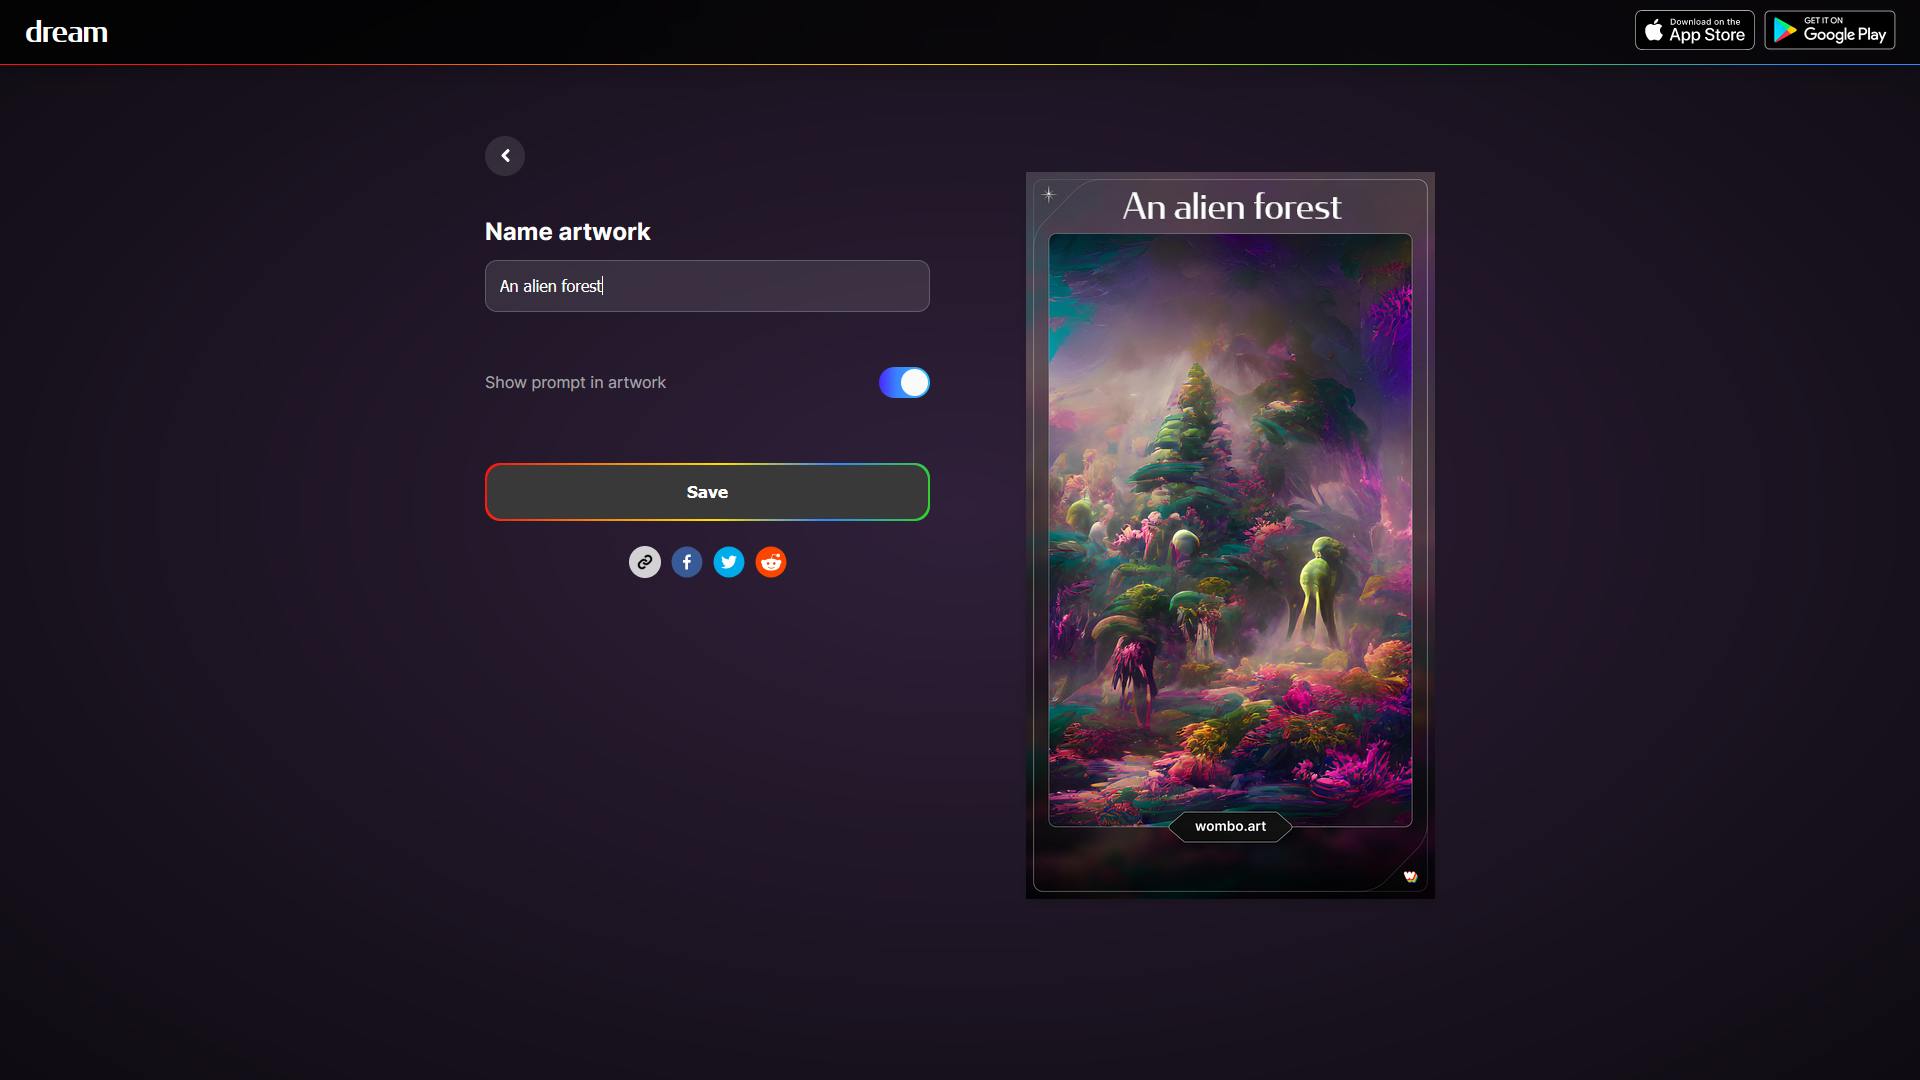Click the Google Play triangle icon
This screenshot has height=1080, width=1920.
point(1785,31)
